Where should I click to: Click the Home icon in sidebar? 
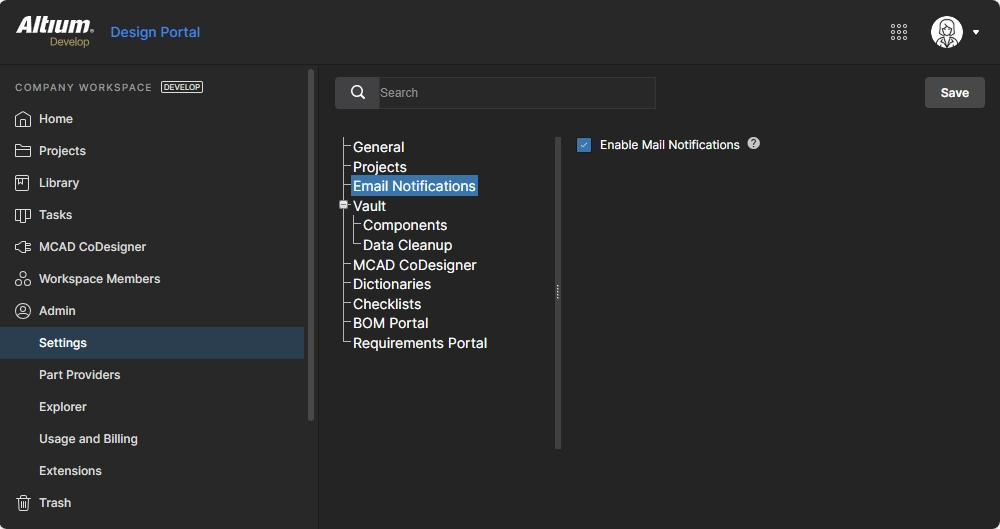pos(23,119)
